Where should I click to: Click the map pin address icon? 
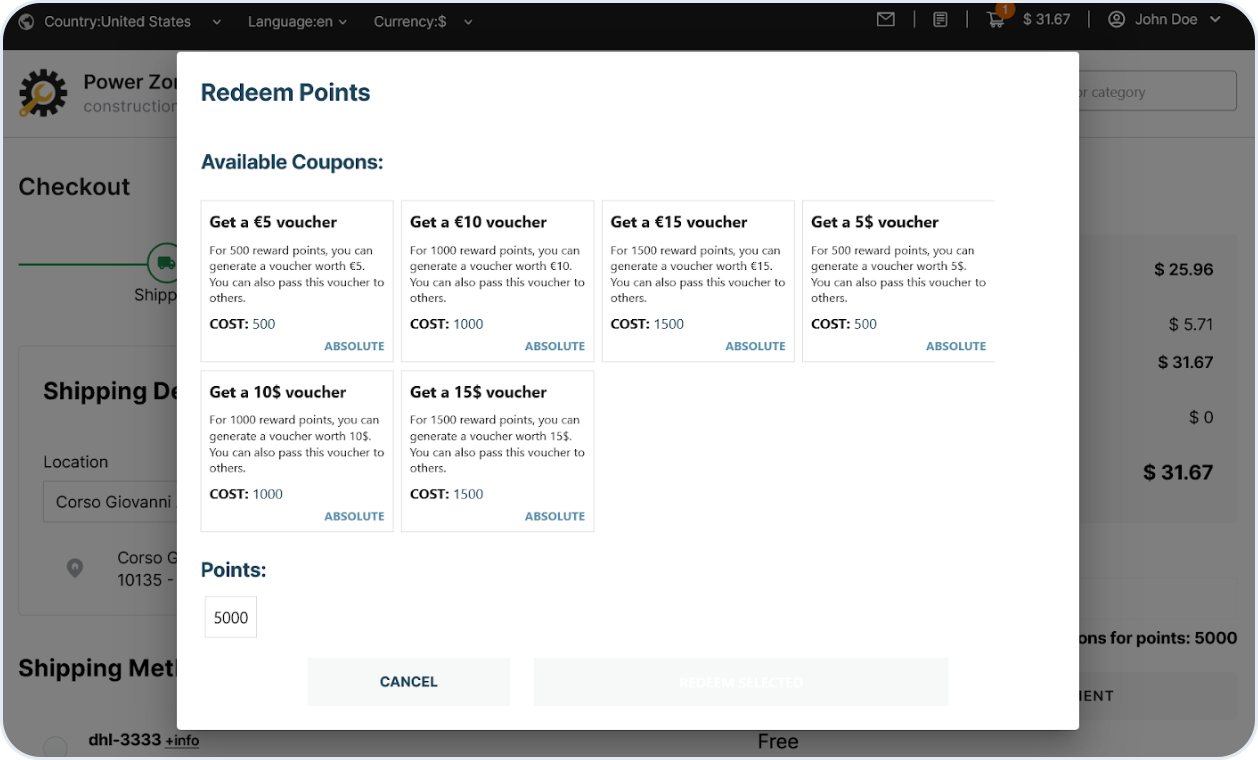tap(74, 568)
